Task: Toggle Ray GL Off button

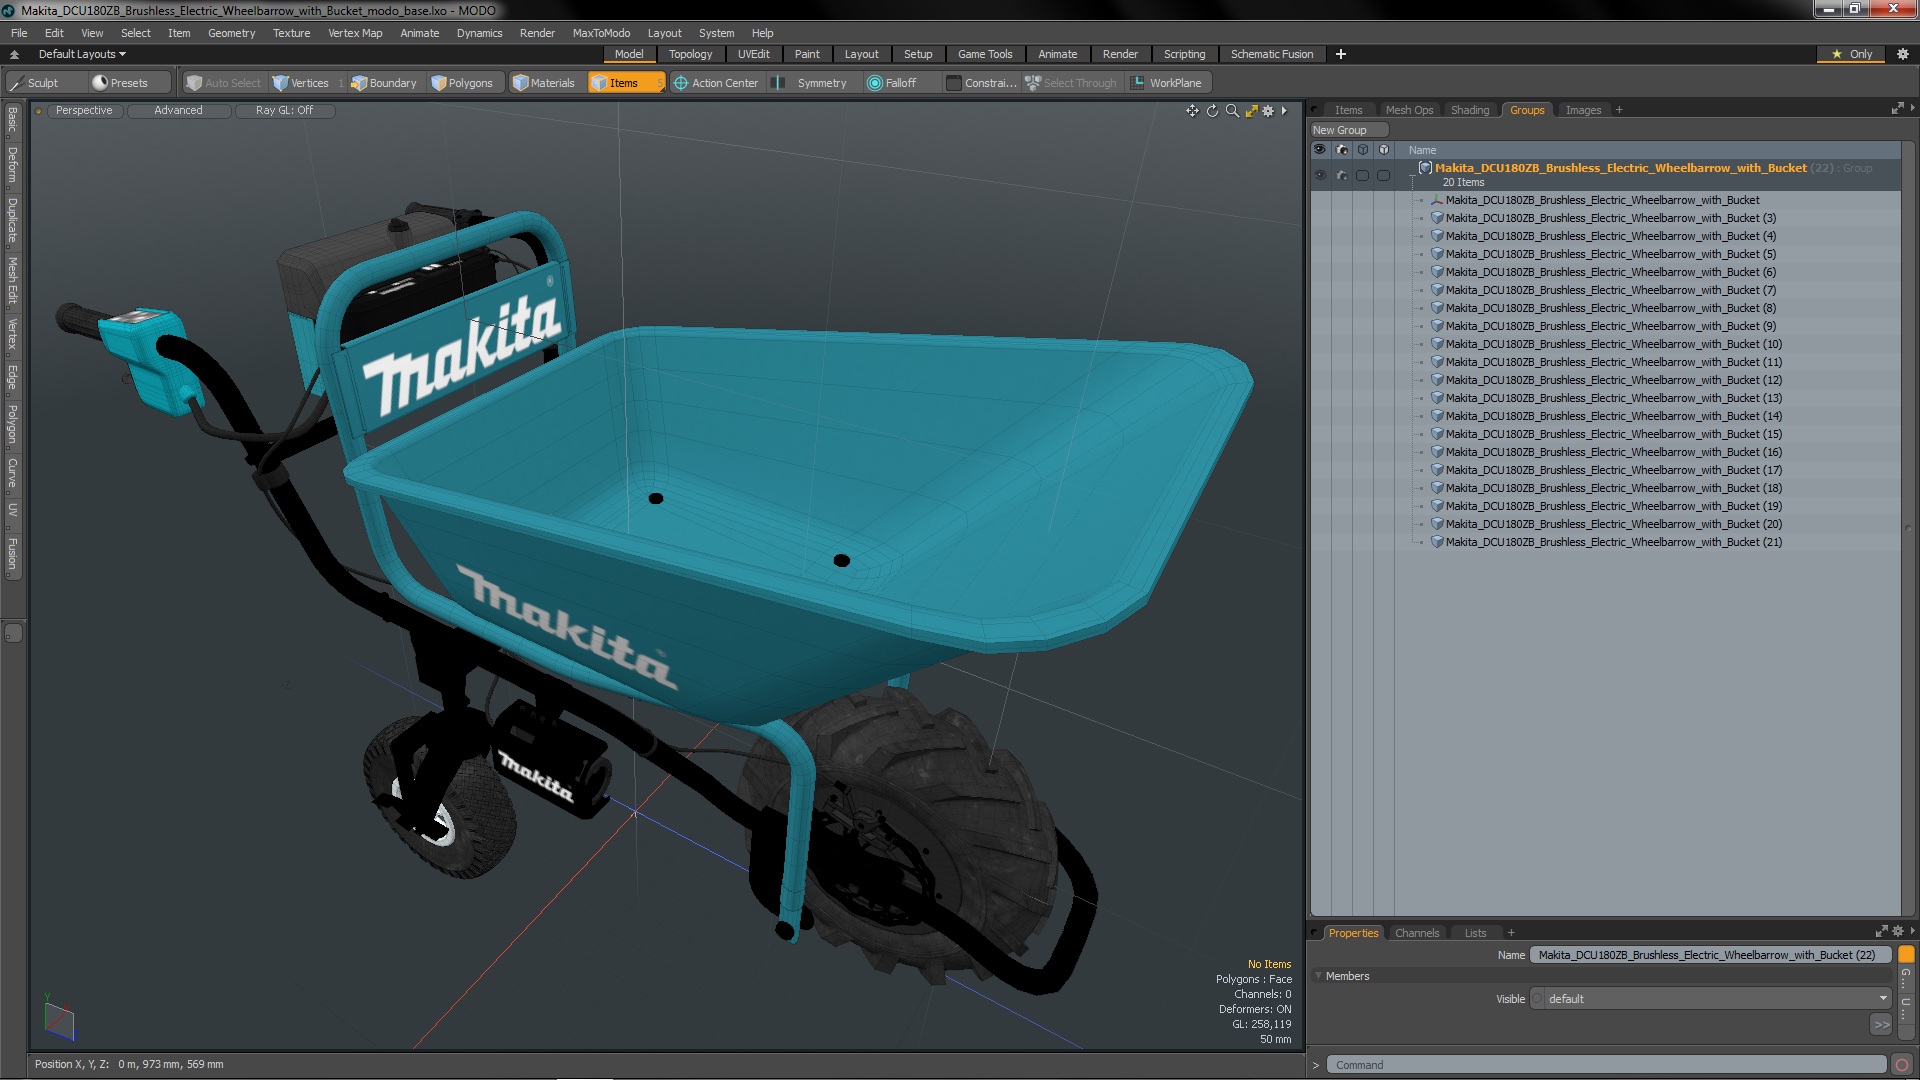Action: click(x=284, y=111)
